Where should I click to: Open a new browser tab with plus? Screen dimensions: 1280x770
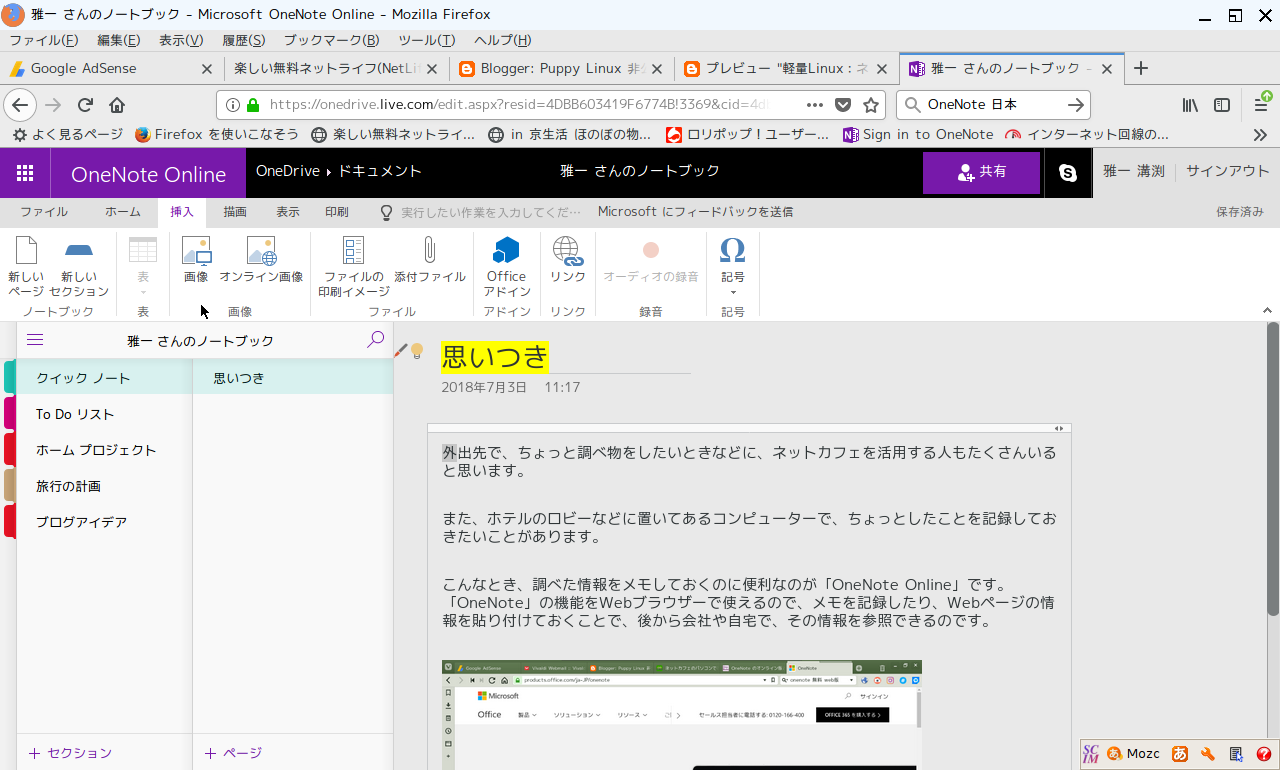[x=1140, y=68]
